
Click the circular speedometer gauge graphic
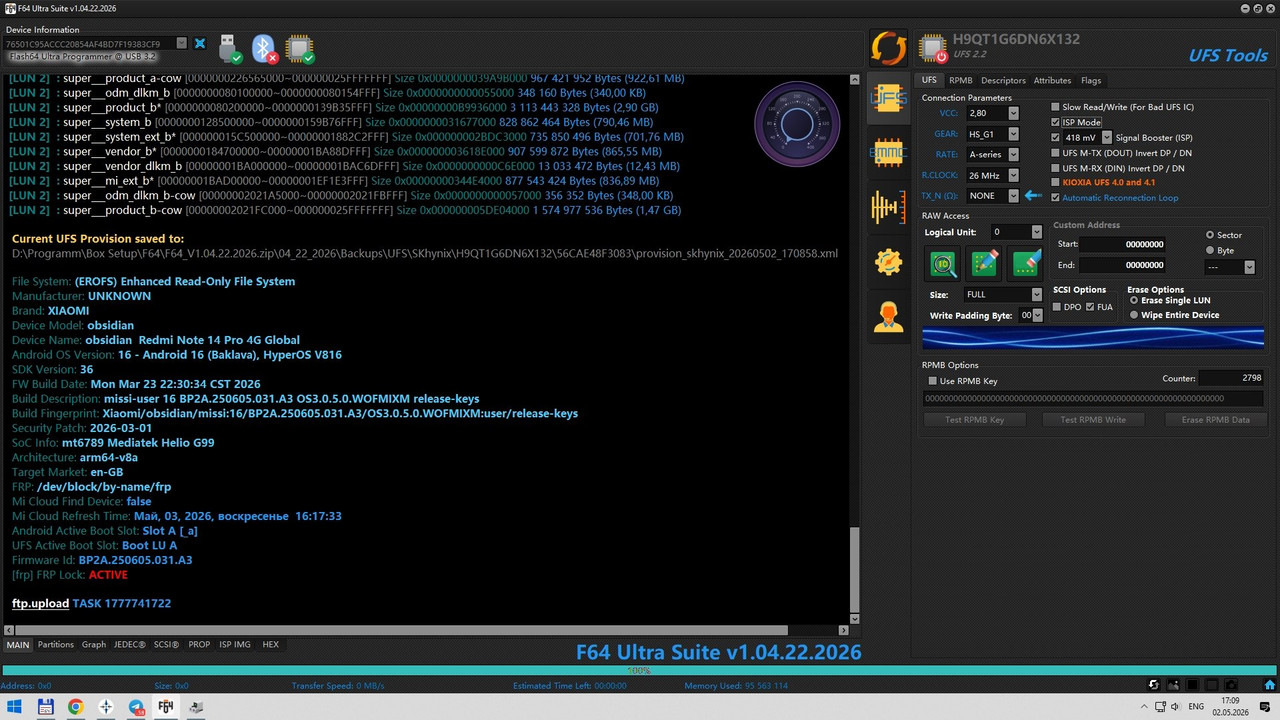click(797, 124)
